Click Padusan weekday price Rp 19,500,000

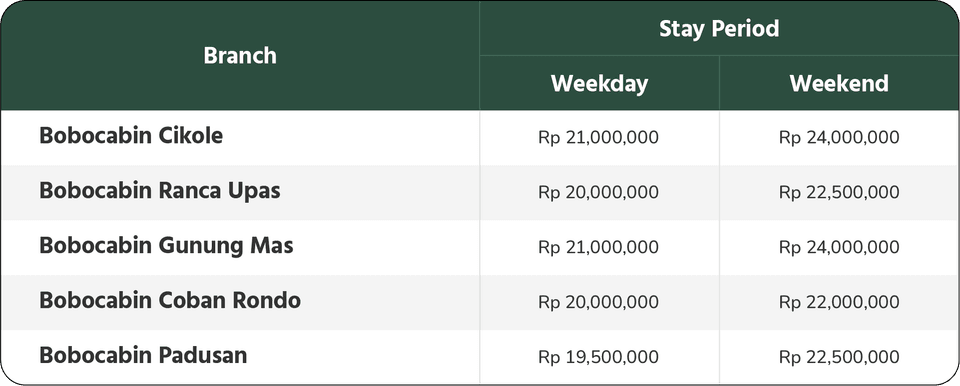coord(599,357)
